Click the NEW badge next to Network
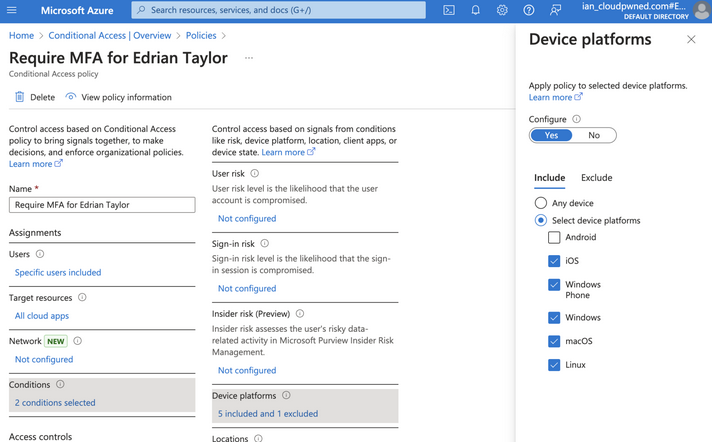This screenshot has height=442, width=712. (x=56, y=341)
